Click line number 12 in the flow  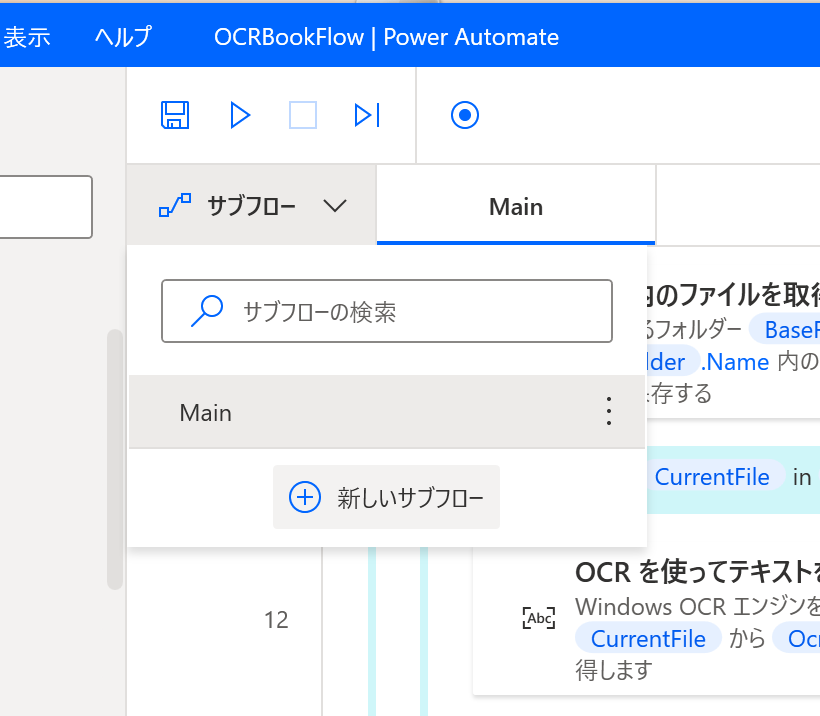(x=276, y=620)
